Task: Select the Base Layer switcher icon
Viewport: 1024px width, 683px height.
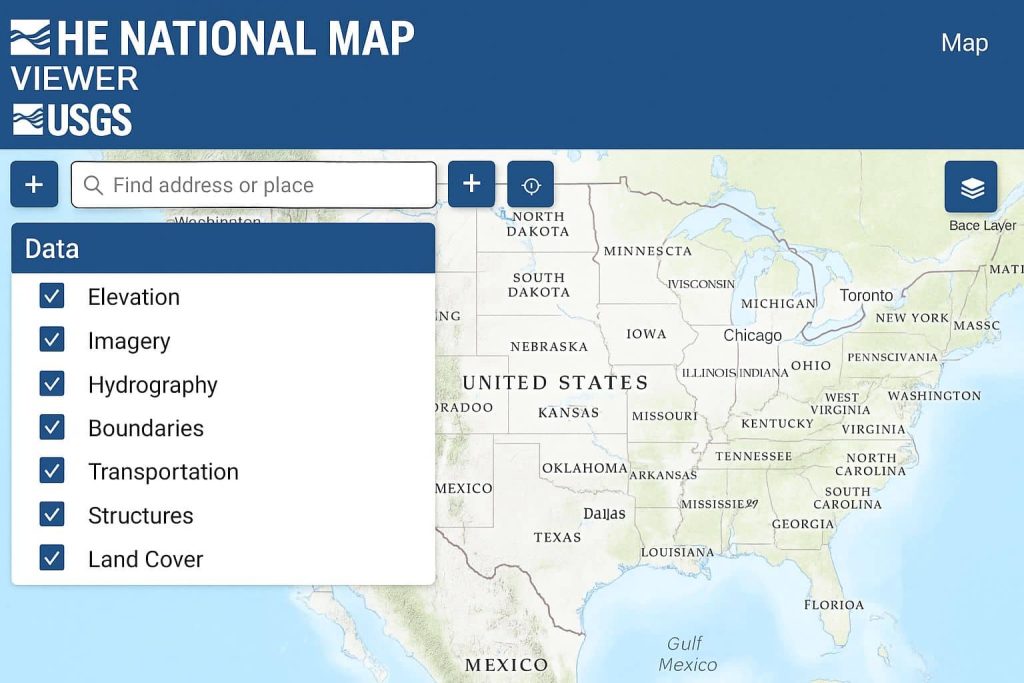Action: (x=973, y=186)
